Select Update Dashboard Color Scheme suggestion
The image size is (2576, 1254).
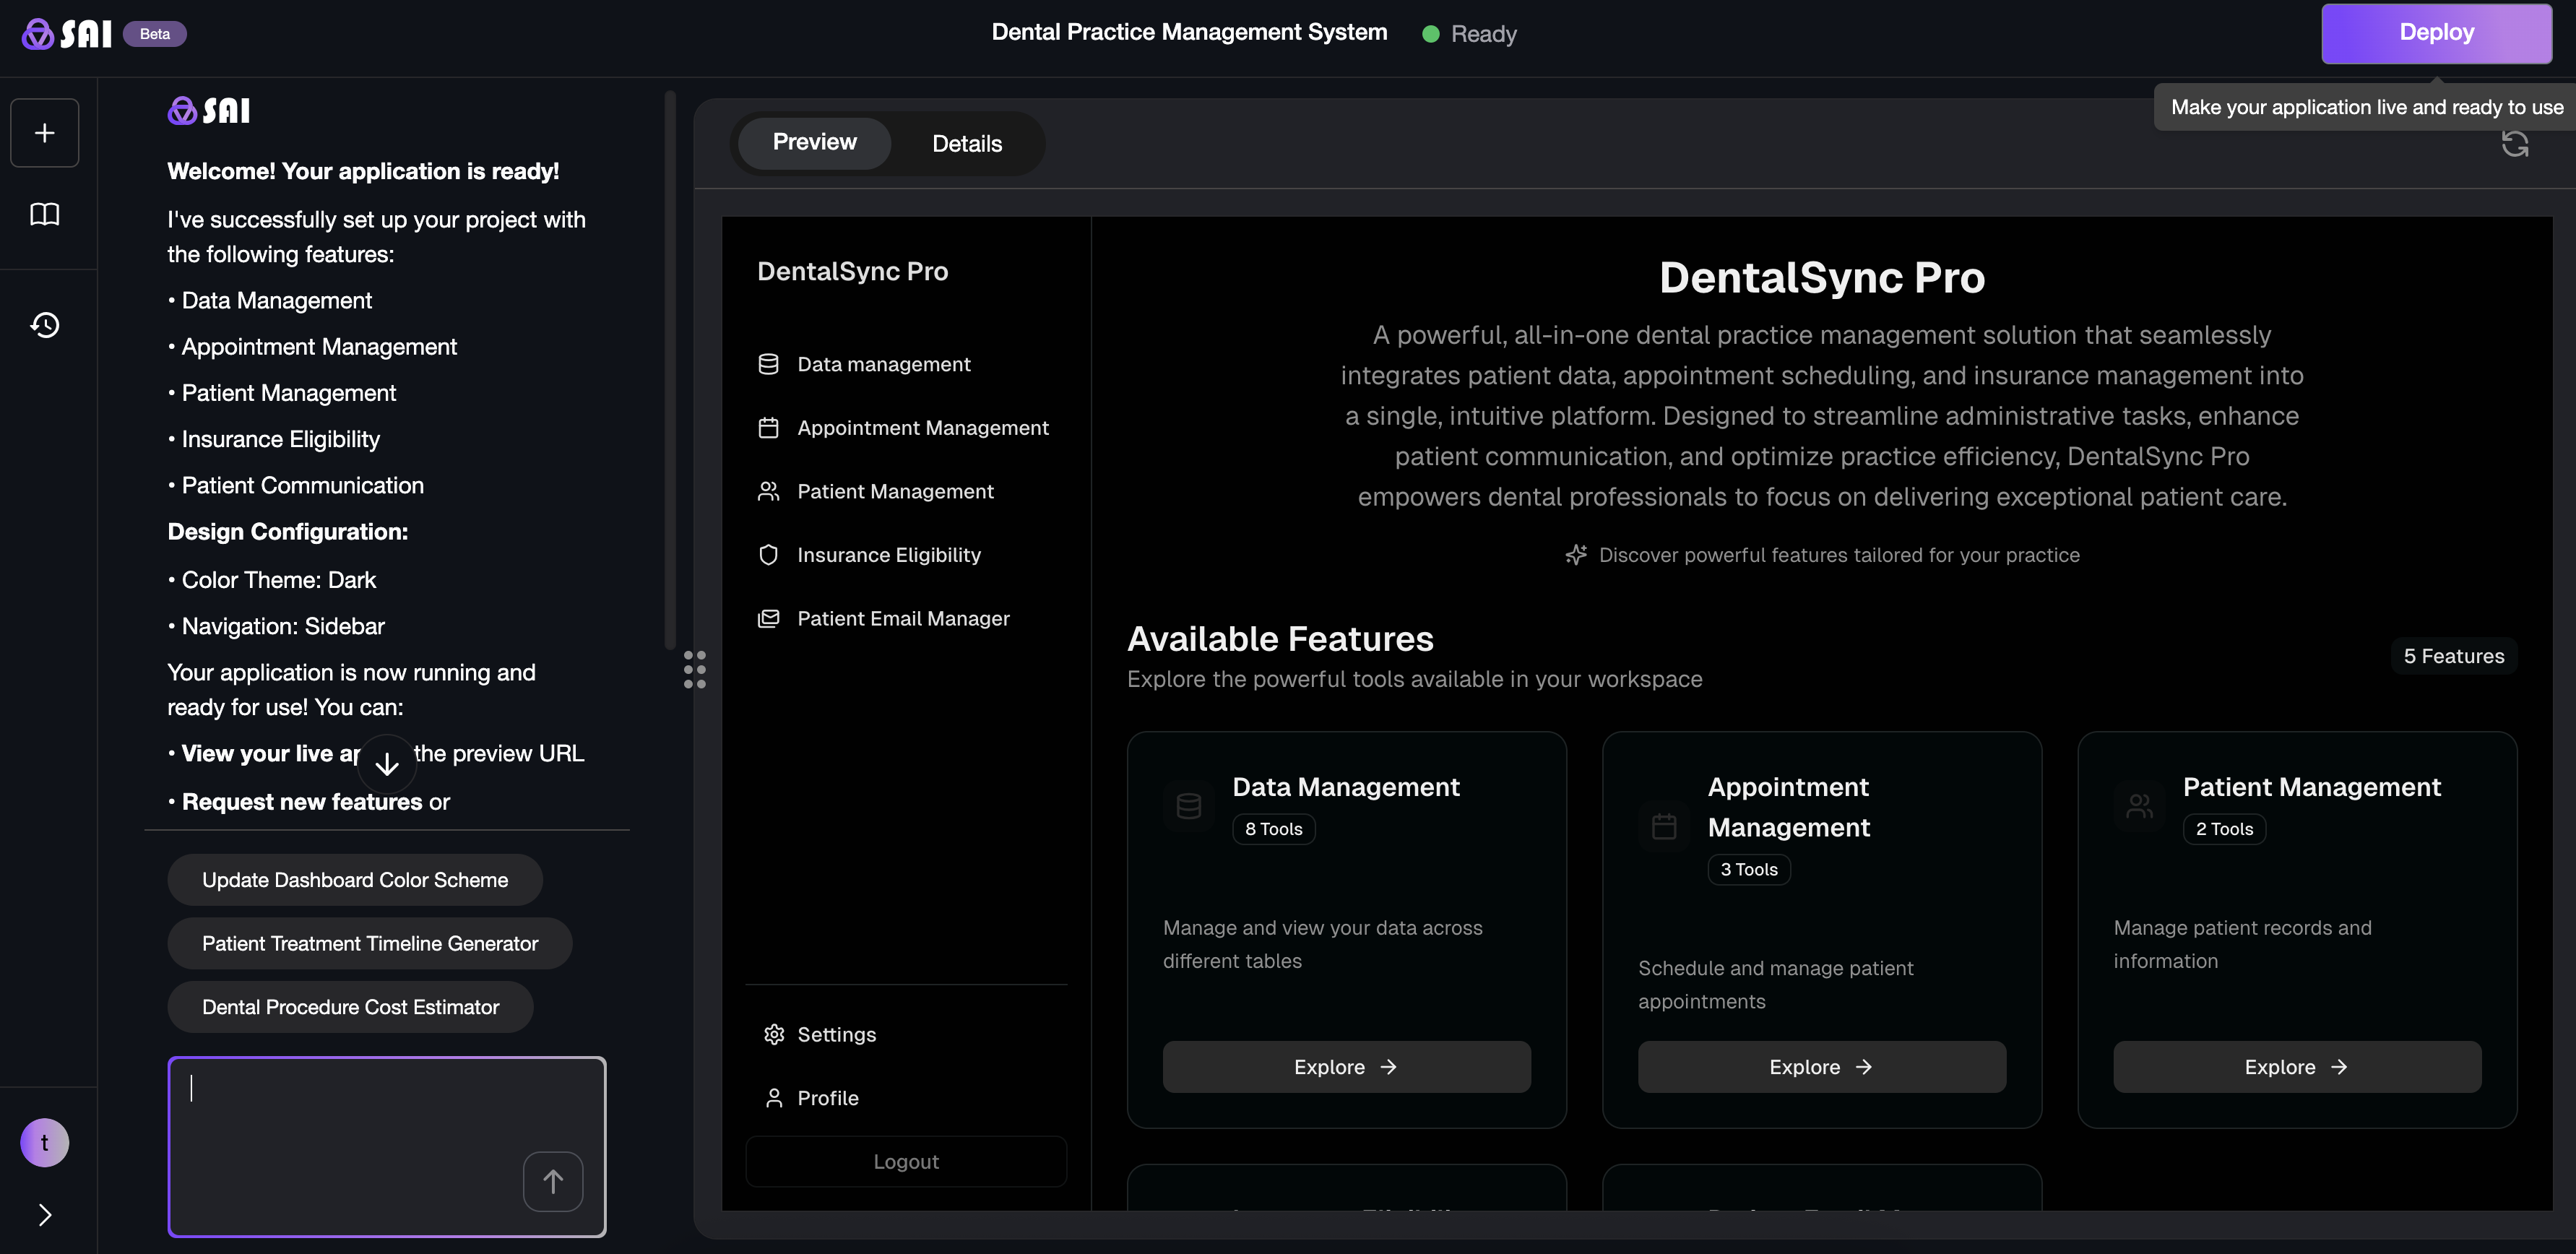pyautogui.click(x=354, y=880)
